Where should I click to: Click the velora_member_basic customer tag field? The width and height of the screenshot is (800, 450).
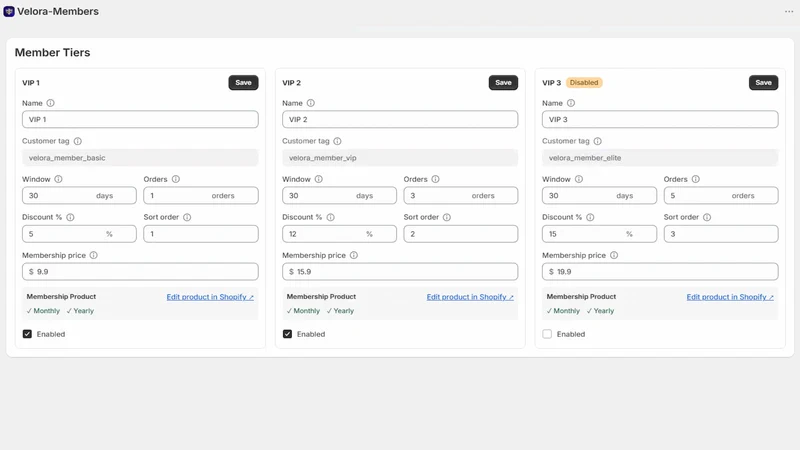(x=140, y=158)
